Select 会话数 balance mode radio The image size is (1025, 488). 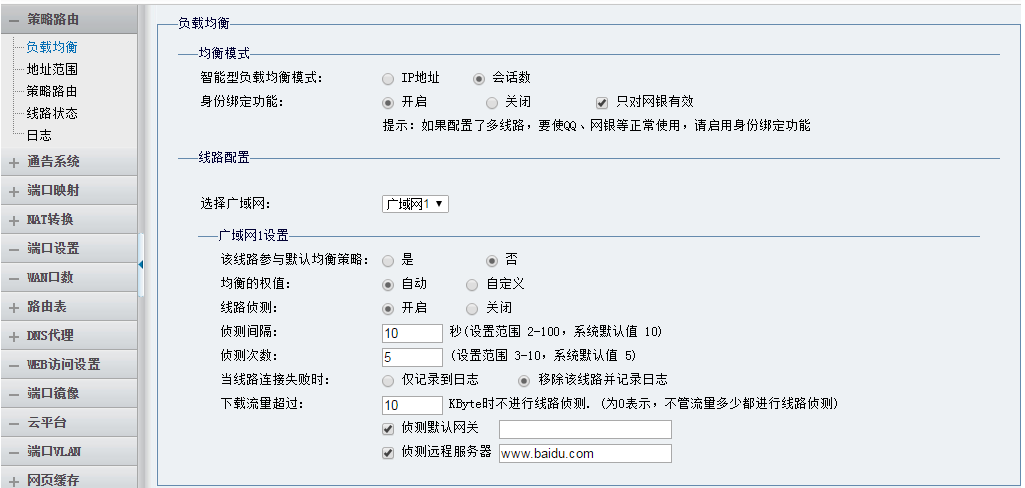(x=479, y=79)
